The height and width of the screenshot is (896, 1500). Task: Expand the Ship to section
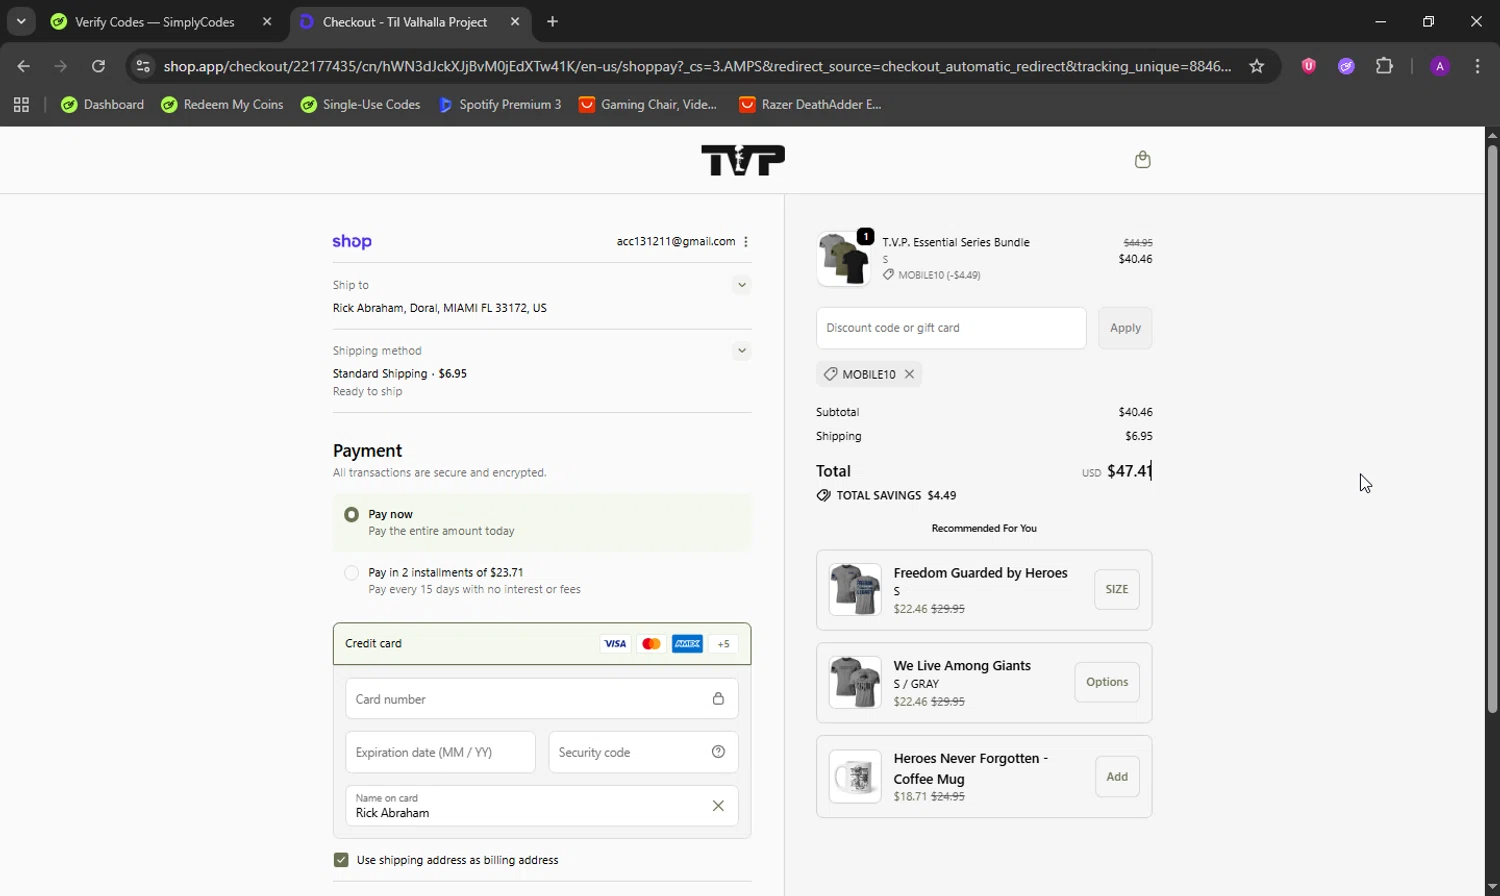click(741, 285)
